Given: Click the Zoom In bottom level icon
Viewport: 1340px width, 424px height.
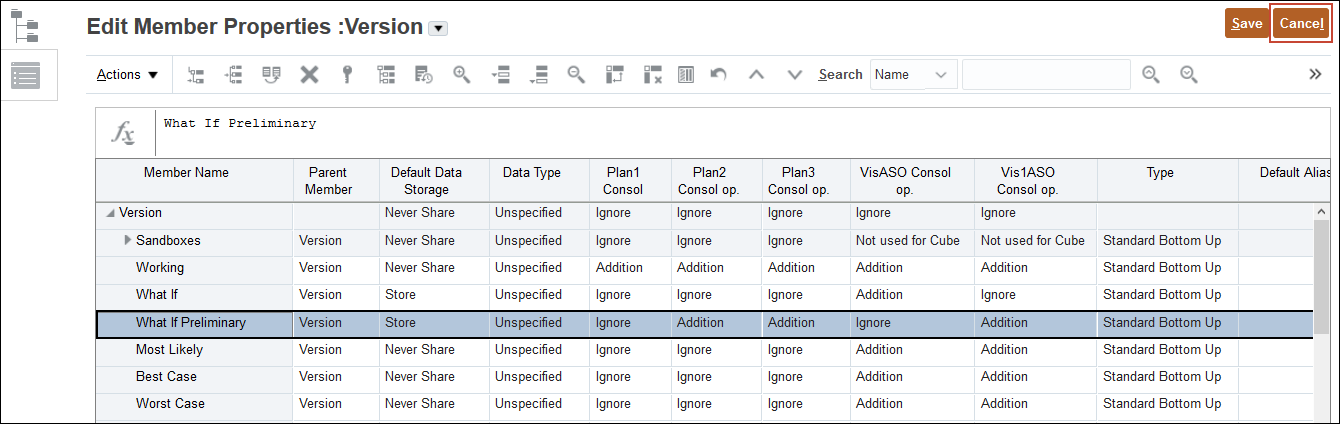Looking at the screenshot, I should [x=538, y=74].
